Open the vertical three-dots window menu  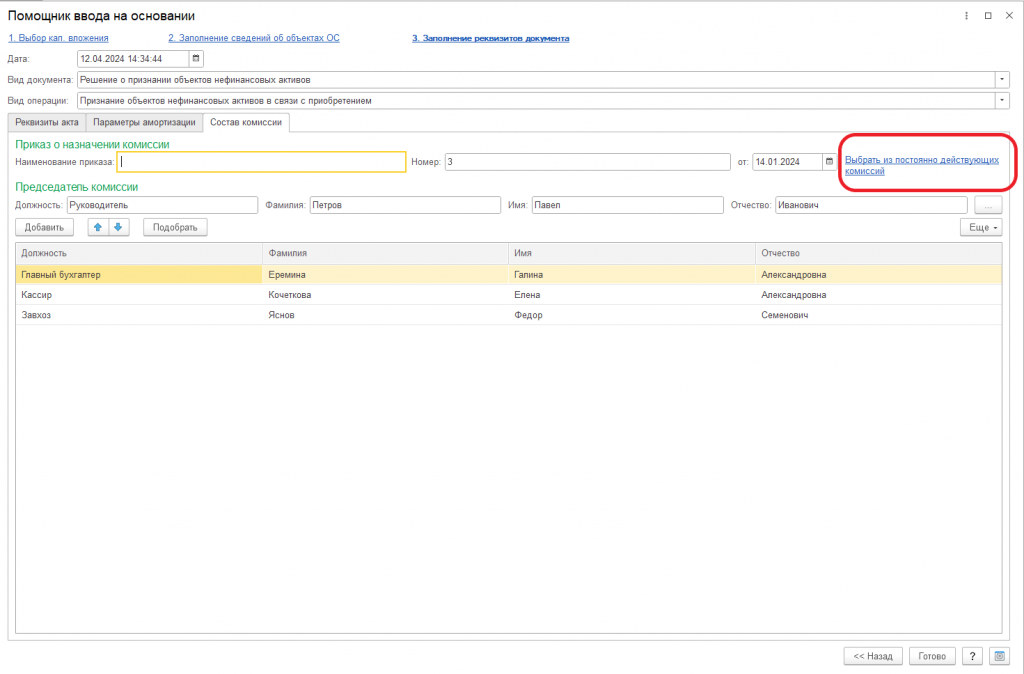pos(967,16)
